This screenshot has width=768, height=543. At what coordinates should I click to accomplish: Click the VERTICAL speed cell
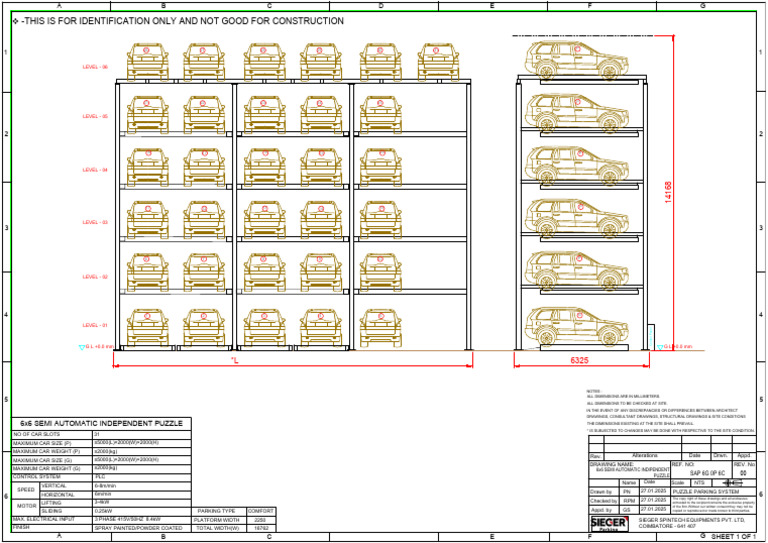click(66, 486)
